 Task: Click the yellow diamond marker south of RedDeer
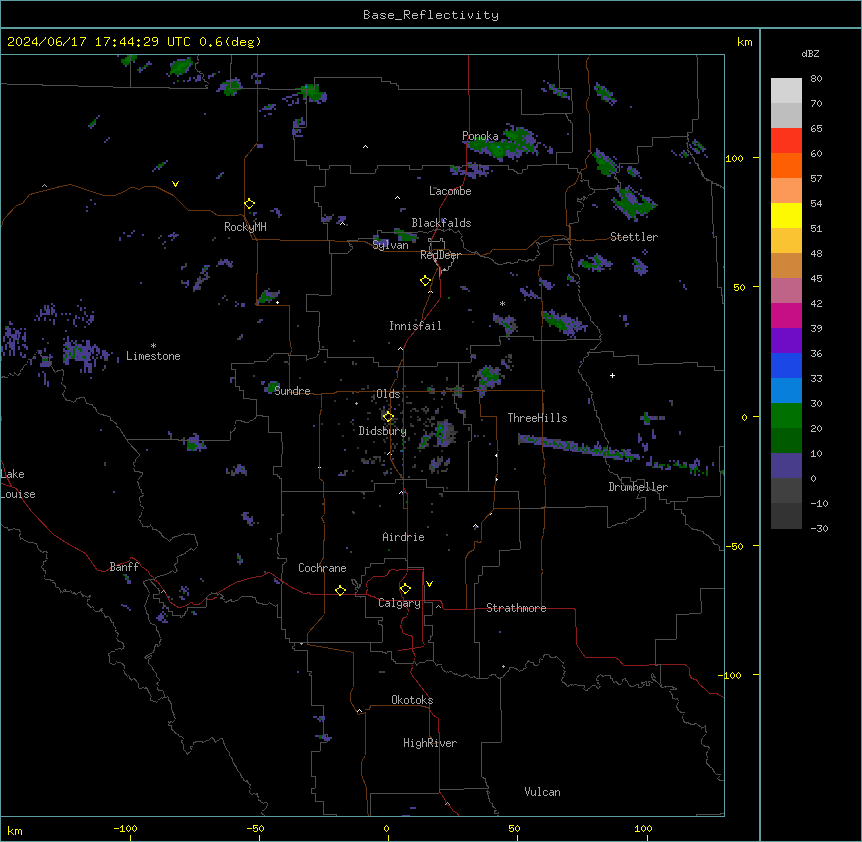(426, 281)
